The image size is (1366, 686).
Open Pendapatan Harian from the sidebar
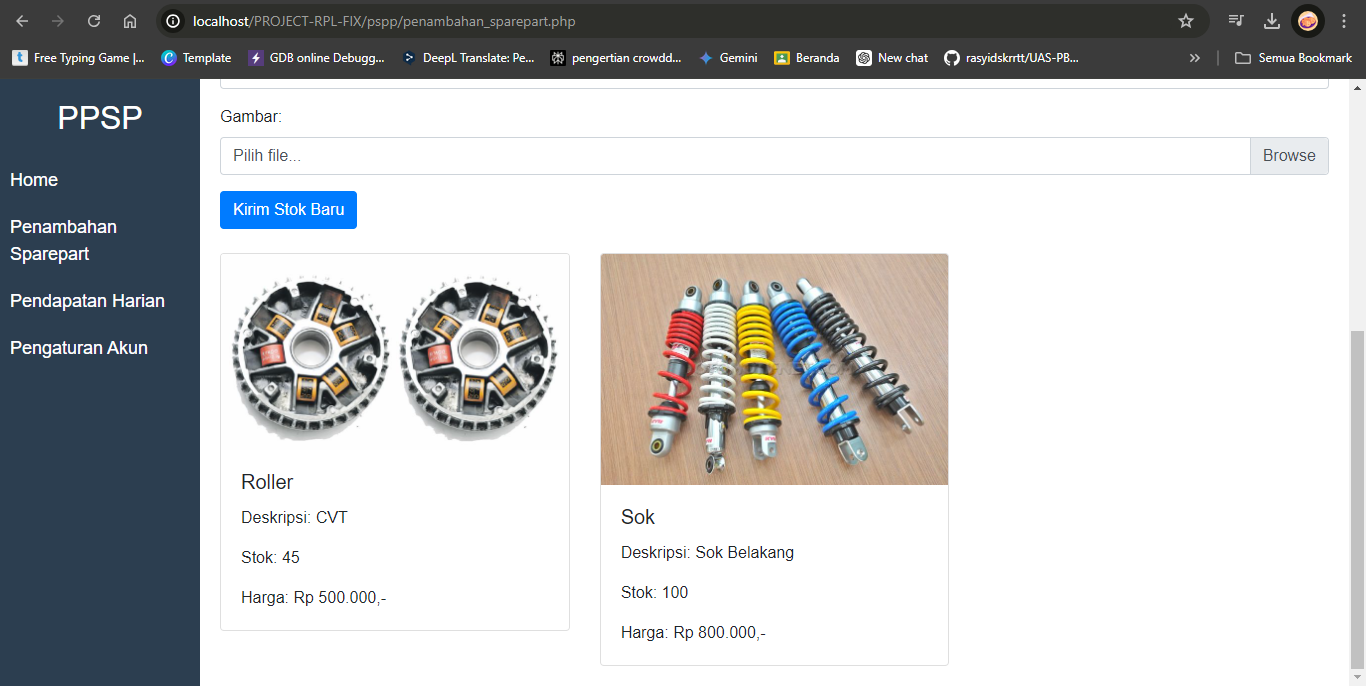[x=87, y=301]
